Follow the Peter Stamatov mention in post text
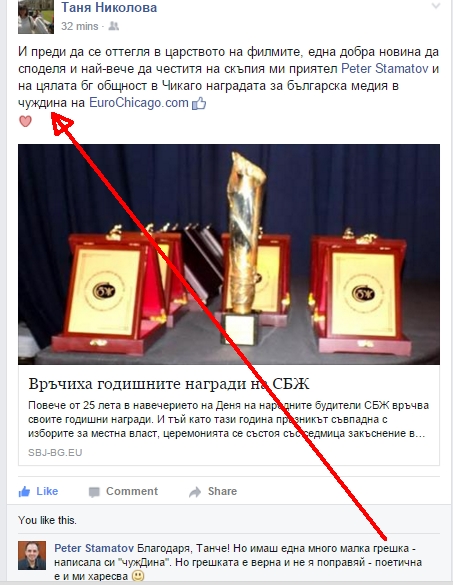 [x=385, y=69]
